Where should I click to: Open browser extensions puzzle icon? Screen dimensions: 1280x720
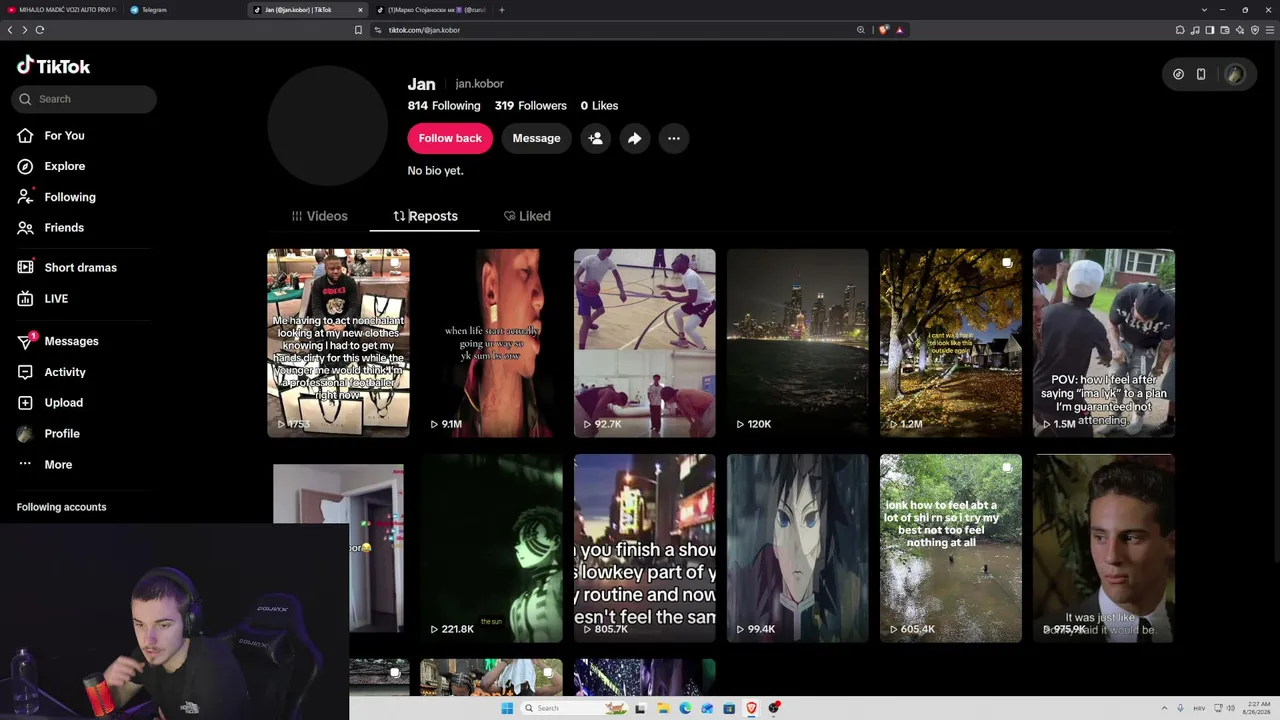coord(1180,30)
